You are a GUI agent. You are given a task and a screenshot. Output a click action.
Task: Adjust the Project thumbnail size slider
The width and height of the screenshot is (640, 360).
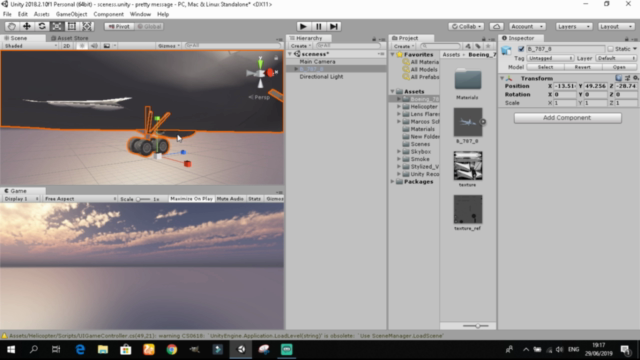point(476,326)
